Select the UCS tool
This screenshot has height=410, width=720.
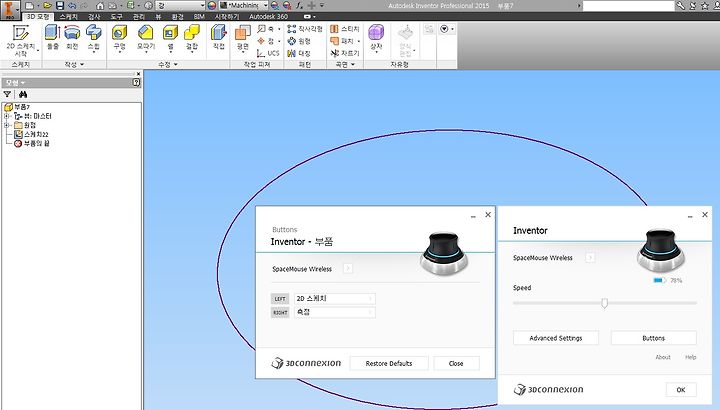tap(268, 53)
